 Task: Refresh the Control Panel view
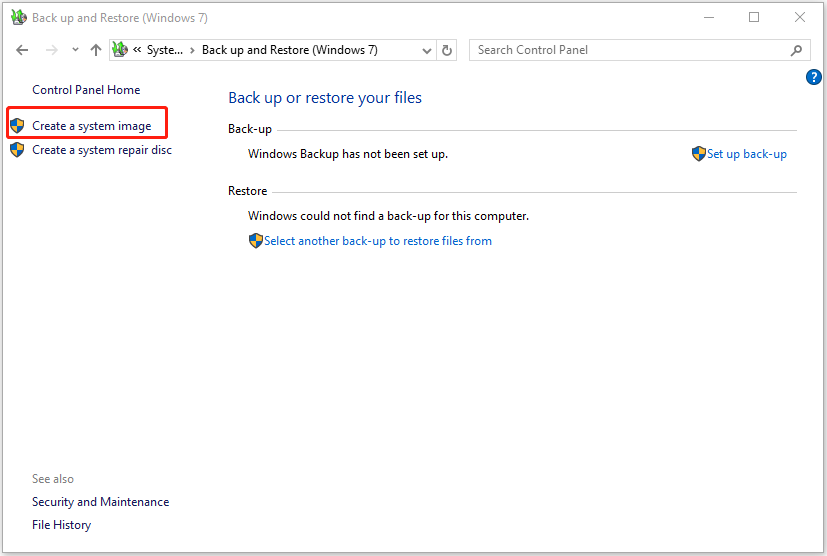(x=447, y=51)
